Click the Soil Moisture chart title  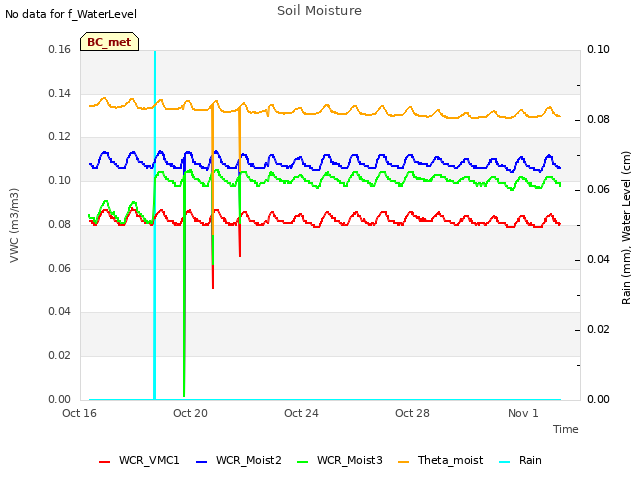319,11
